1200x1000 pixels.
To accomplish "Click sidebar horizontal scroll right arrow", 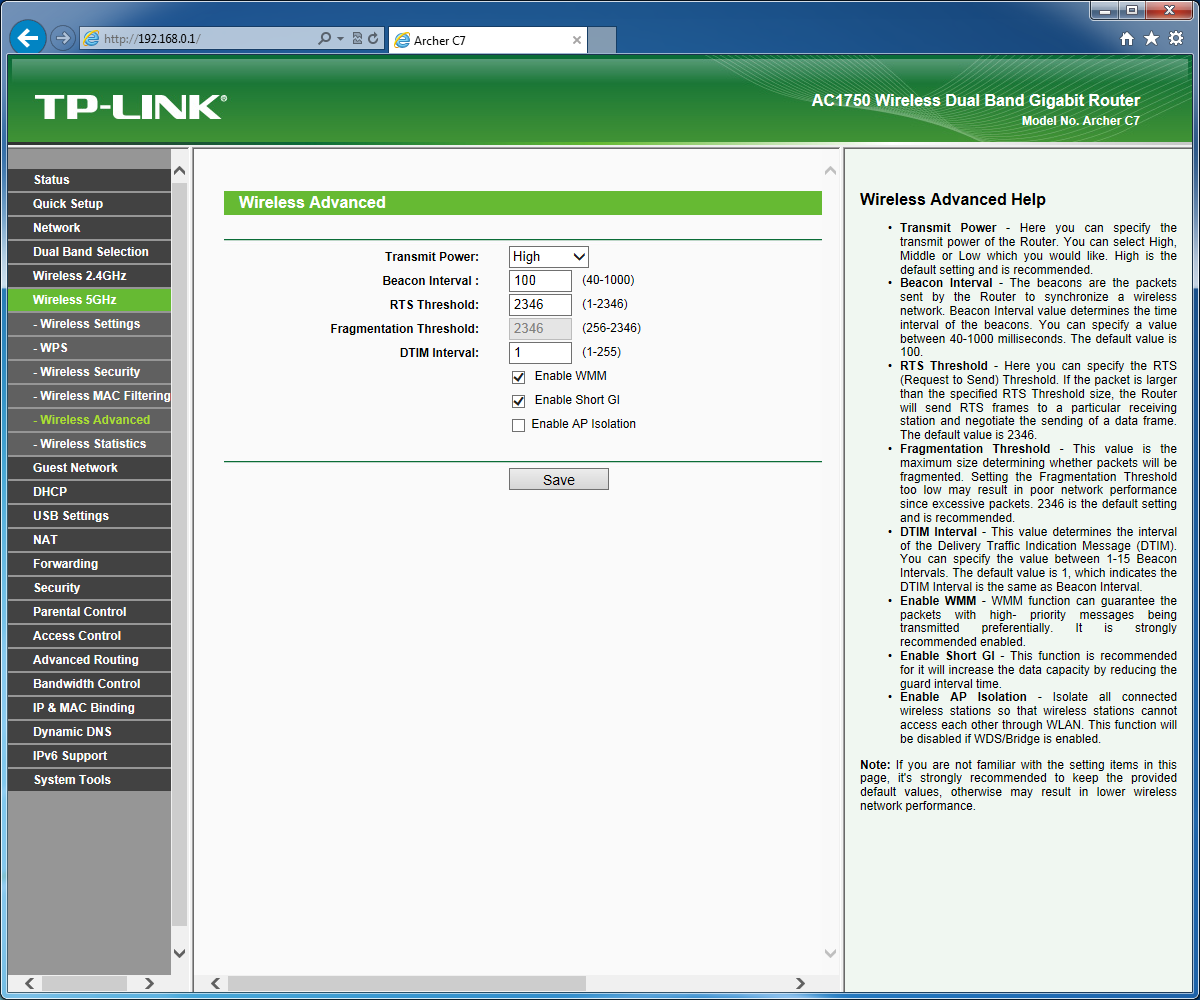I will pyautogui.click(x=150, y=984).
